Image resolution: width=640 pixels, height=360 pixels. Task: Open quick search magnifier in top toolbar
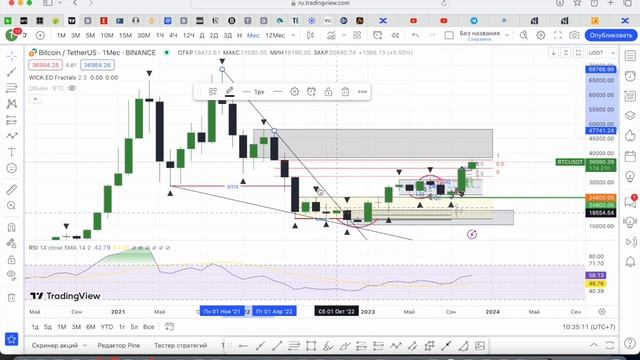click(x=524, y=36)
